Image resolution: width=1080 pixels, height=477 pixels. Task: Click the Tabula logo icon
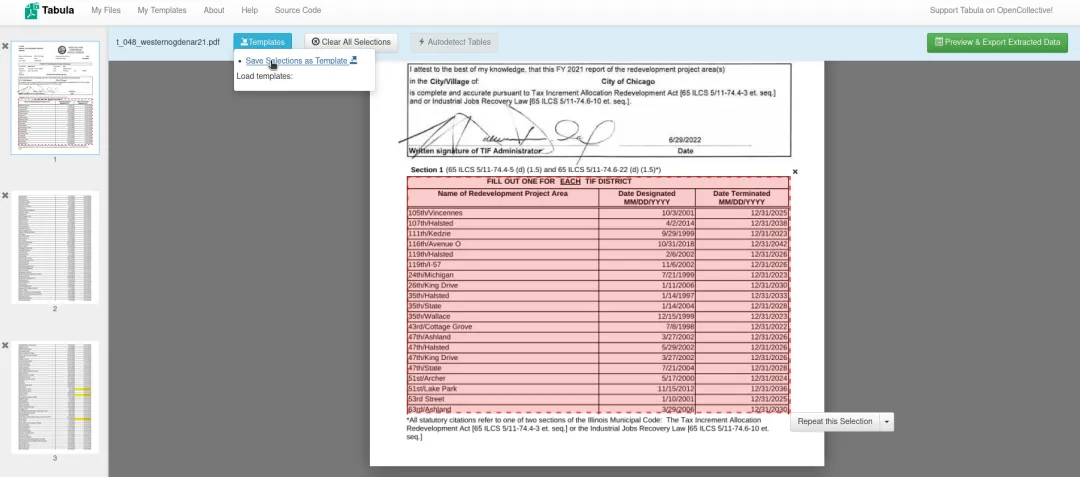pyautogui.click(x=32, y=10)
